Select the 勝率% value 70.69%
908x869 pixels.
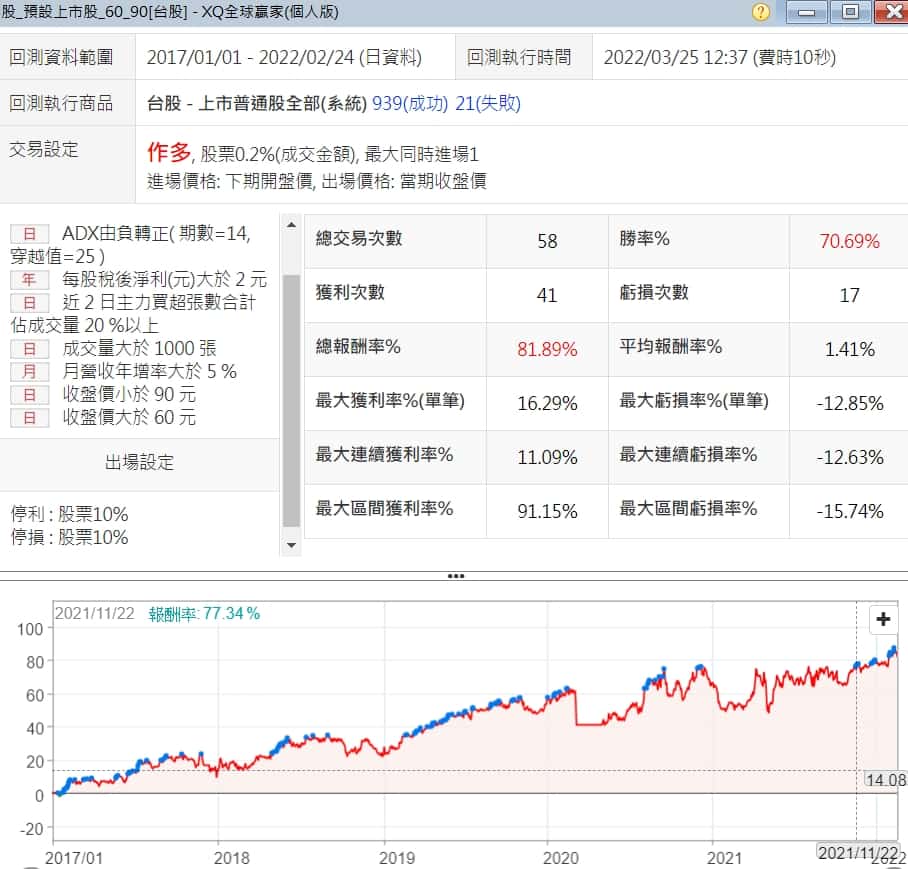coord(849,241)
